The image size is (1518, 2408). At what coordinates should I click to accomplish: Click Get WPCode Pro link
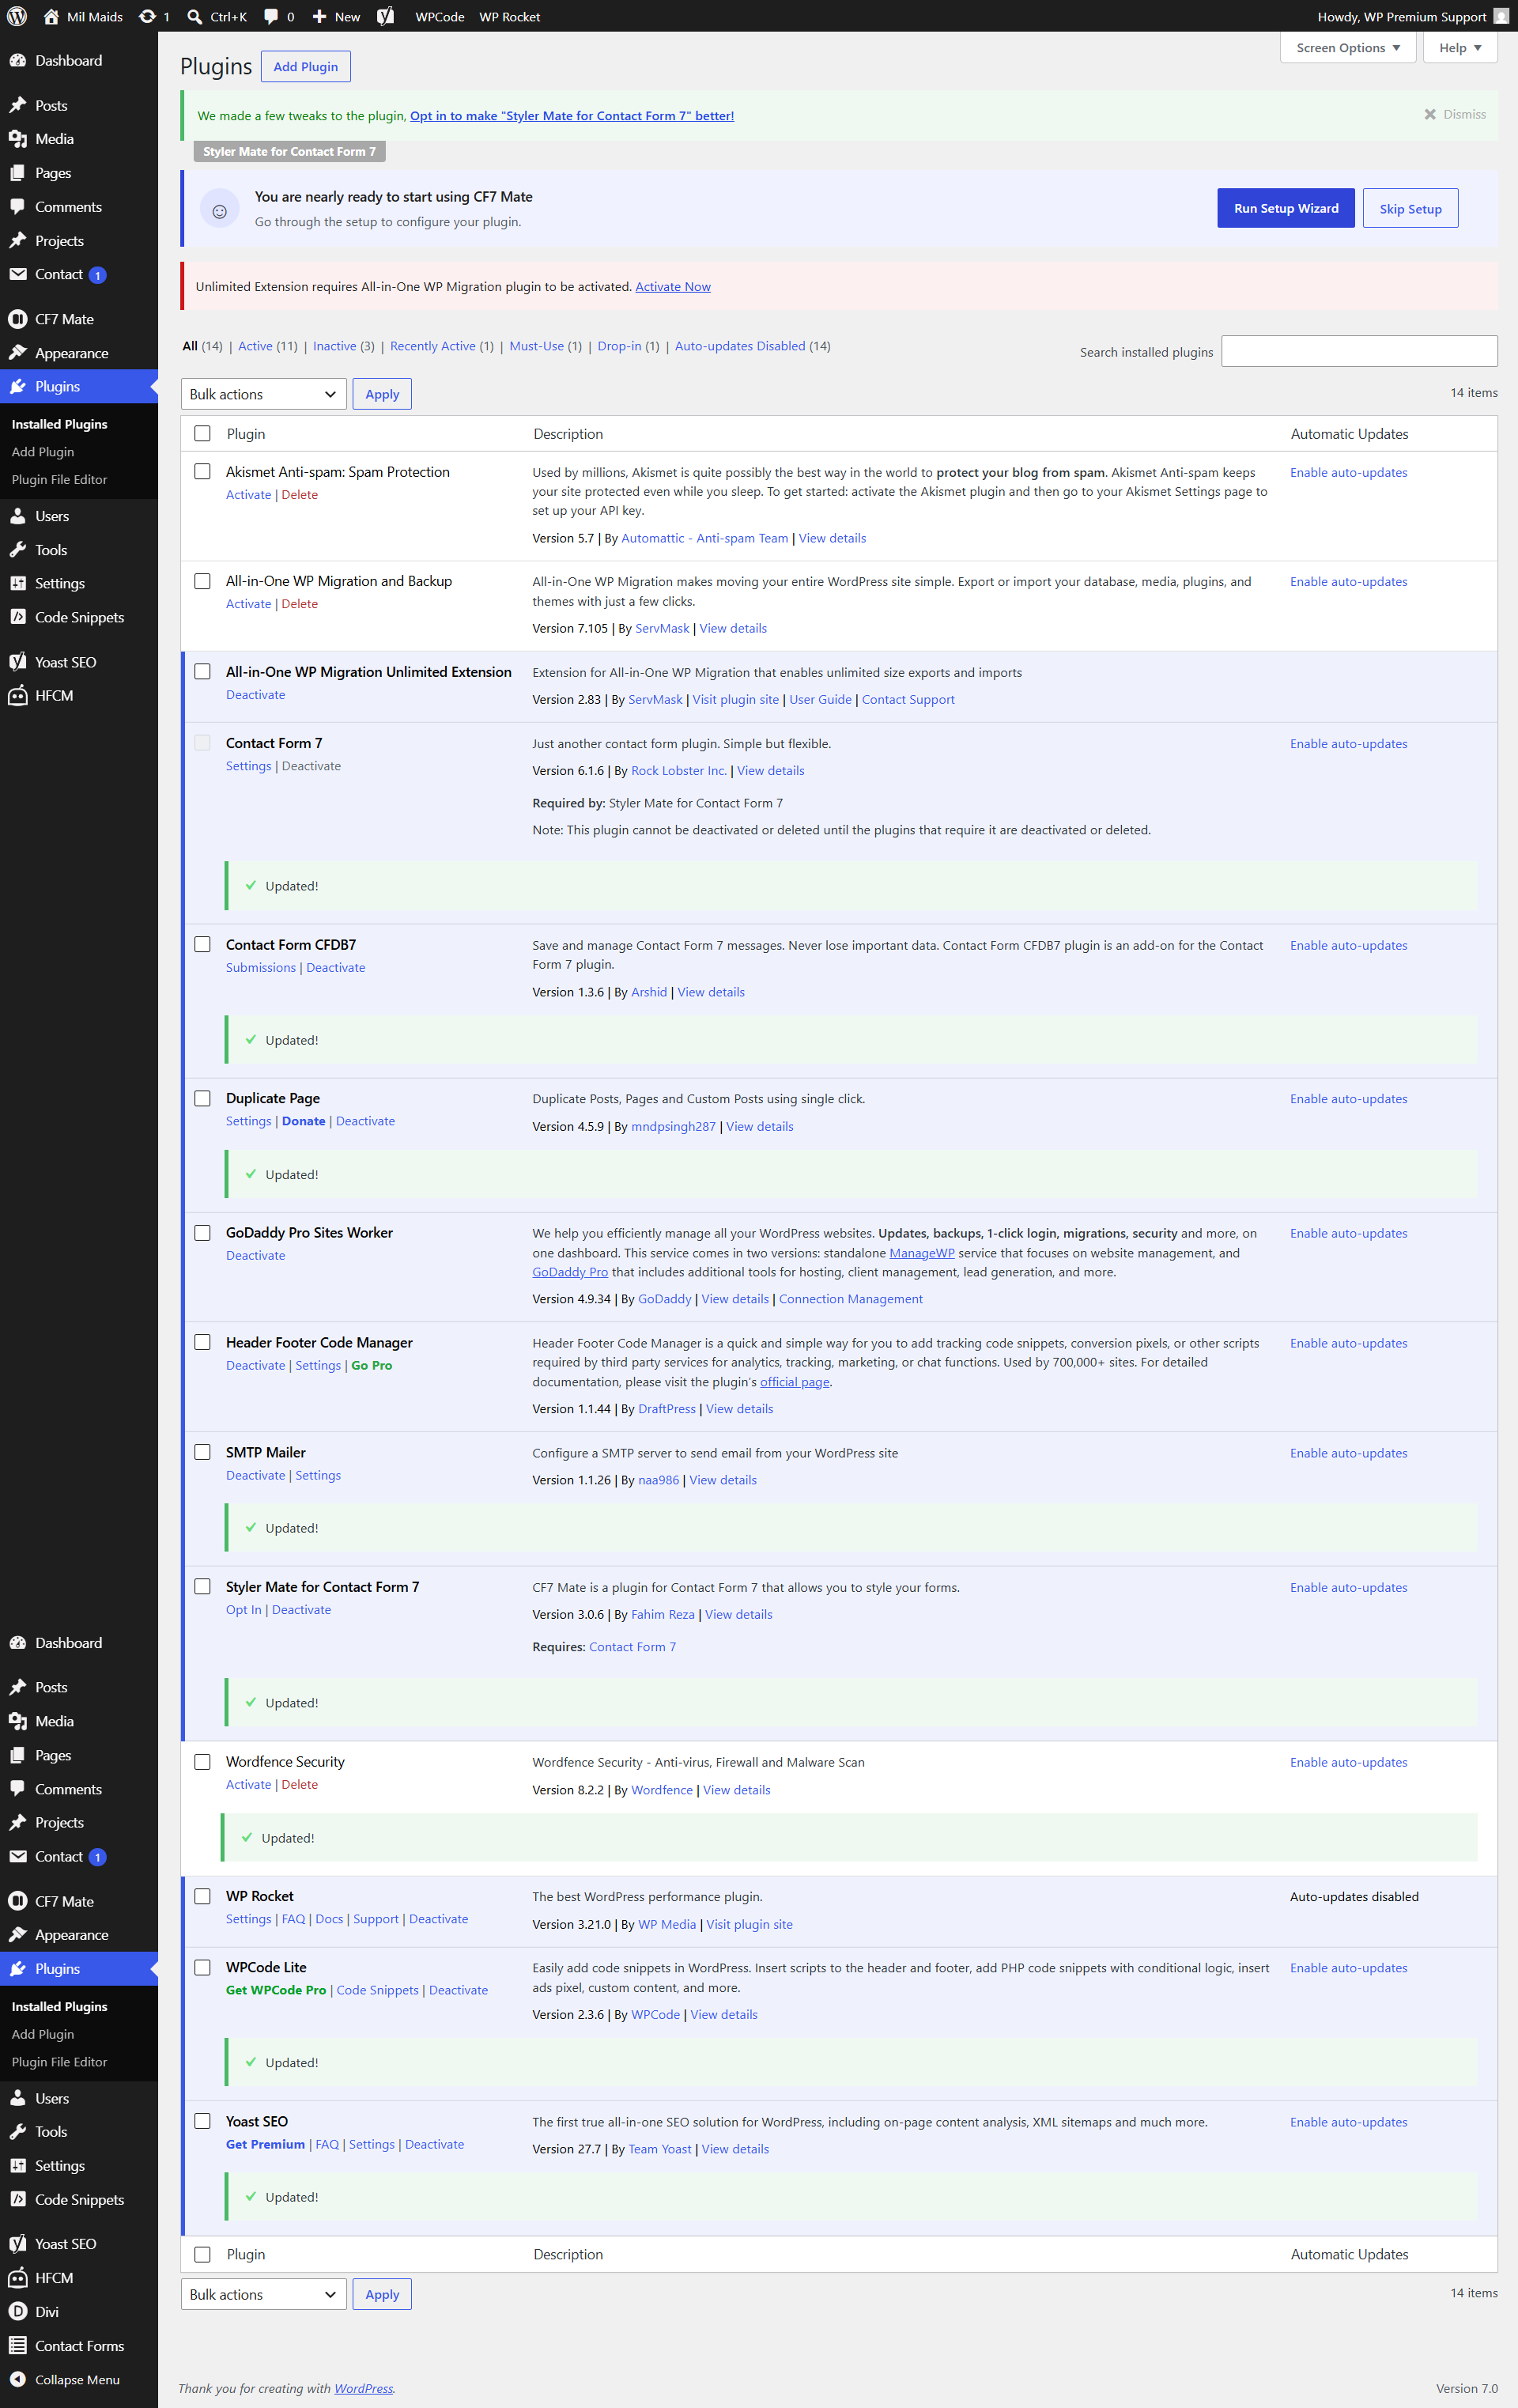pyautogui.click(x=276, y=1990)
